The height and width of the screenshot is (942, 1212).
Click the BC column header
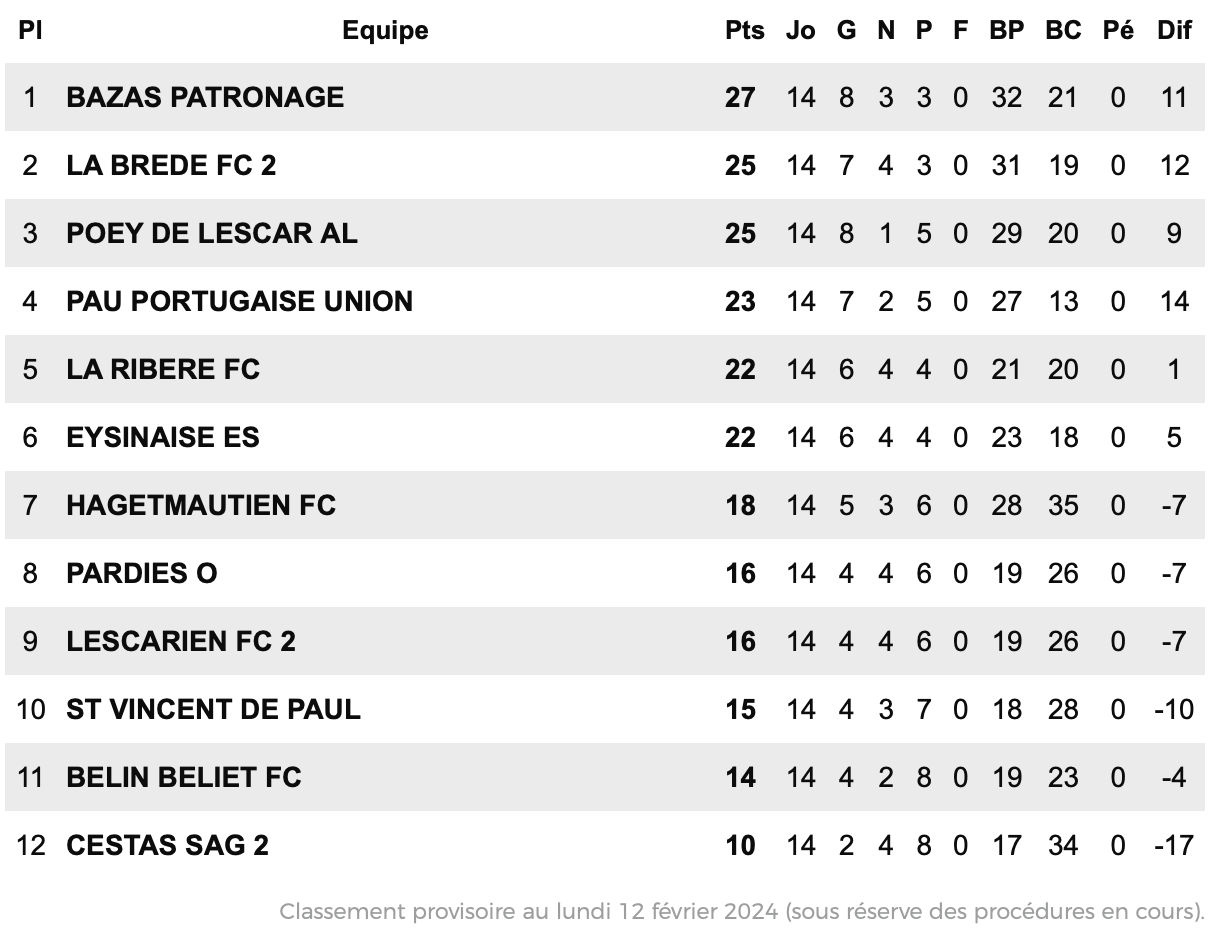[x=1063, y=30]
